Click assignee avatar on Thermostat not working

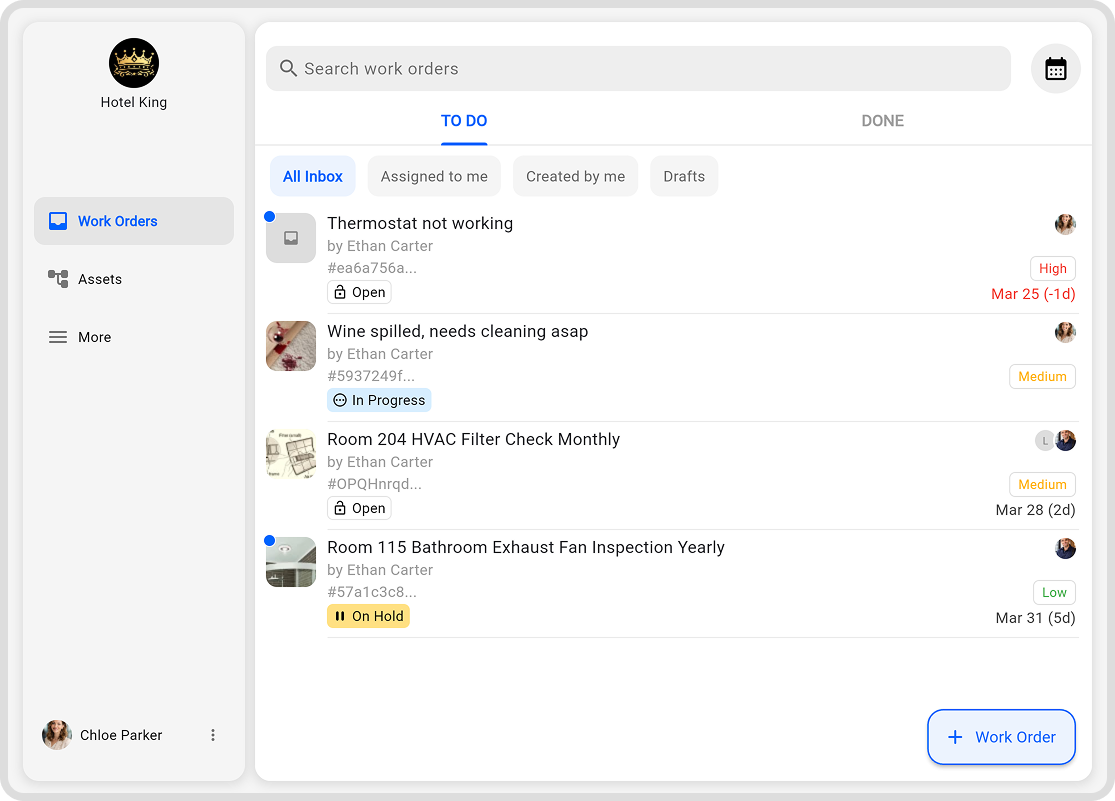tap(1065, 224)
